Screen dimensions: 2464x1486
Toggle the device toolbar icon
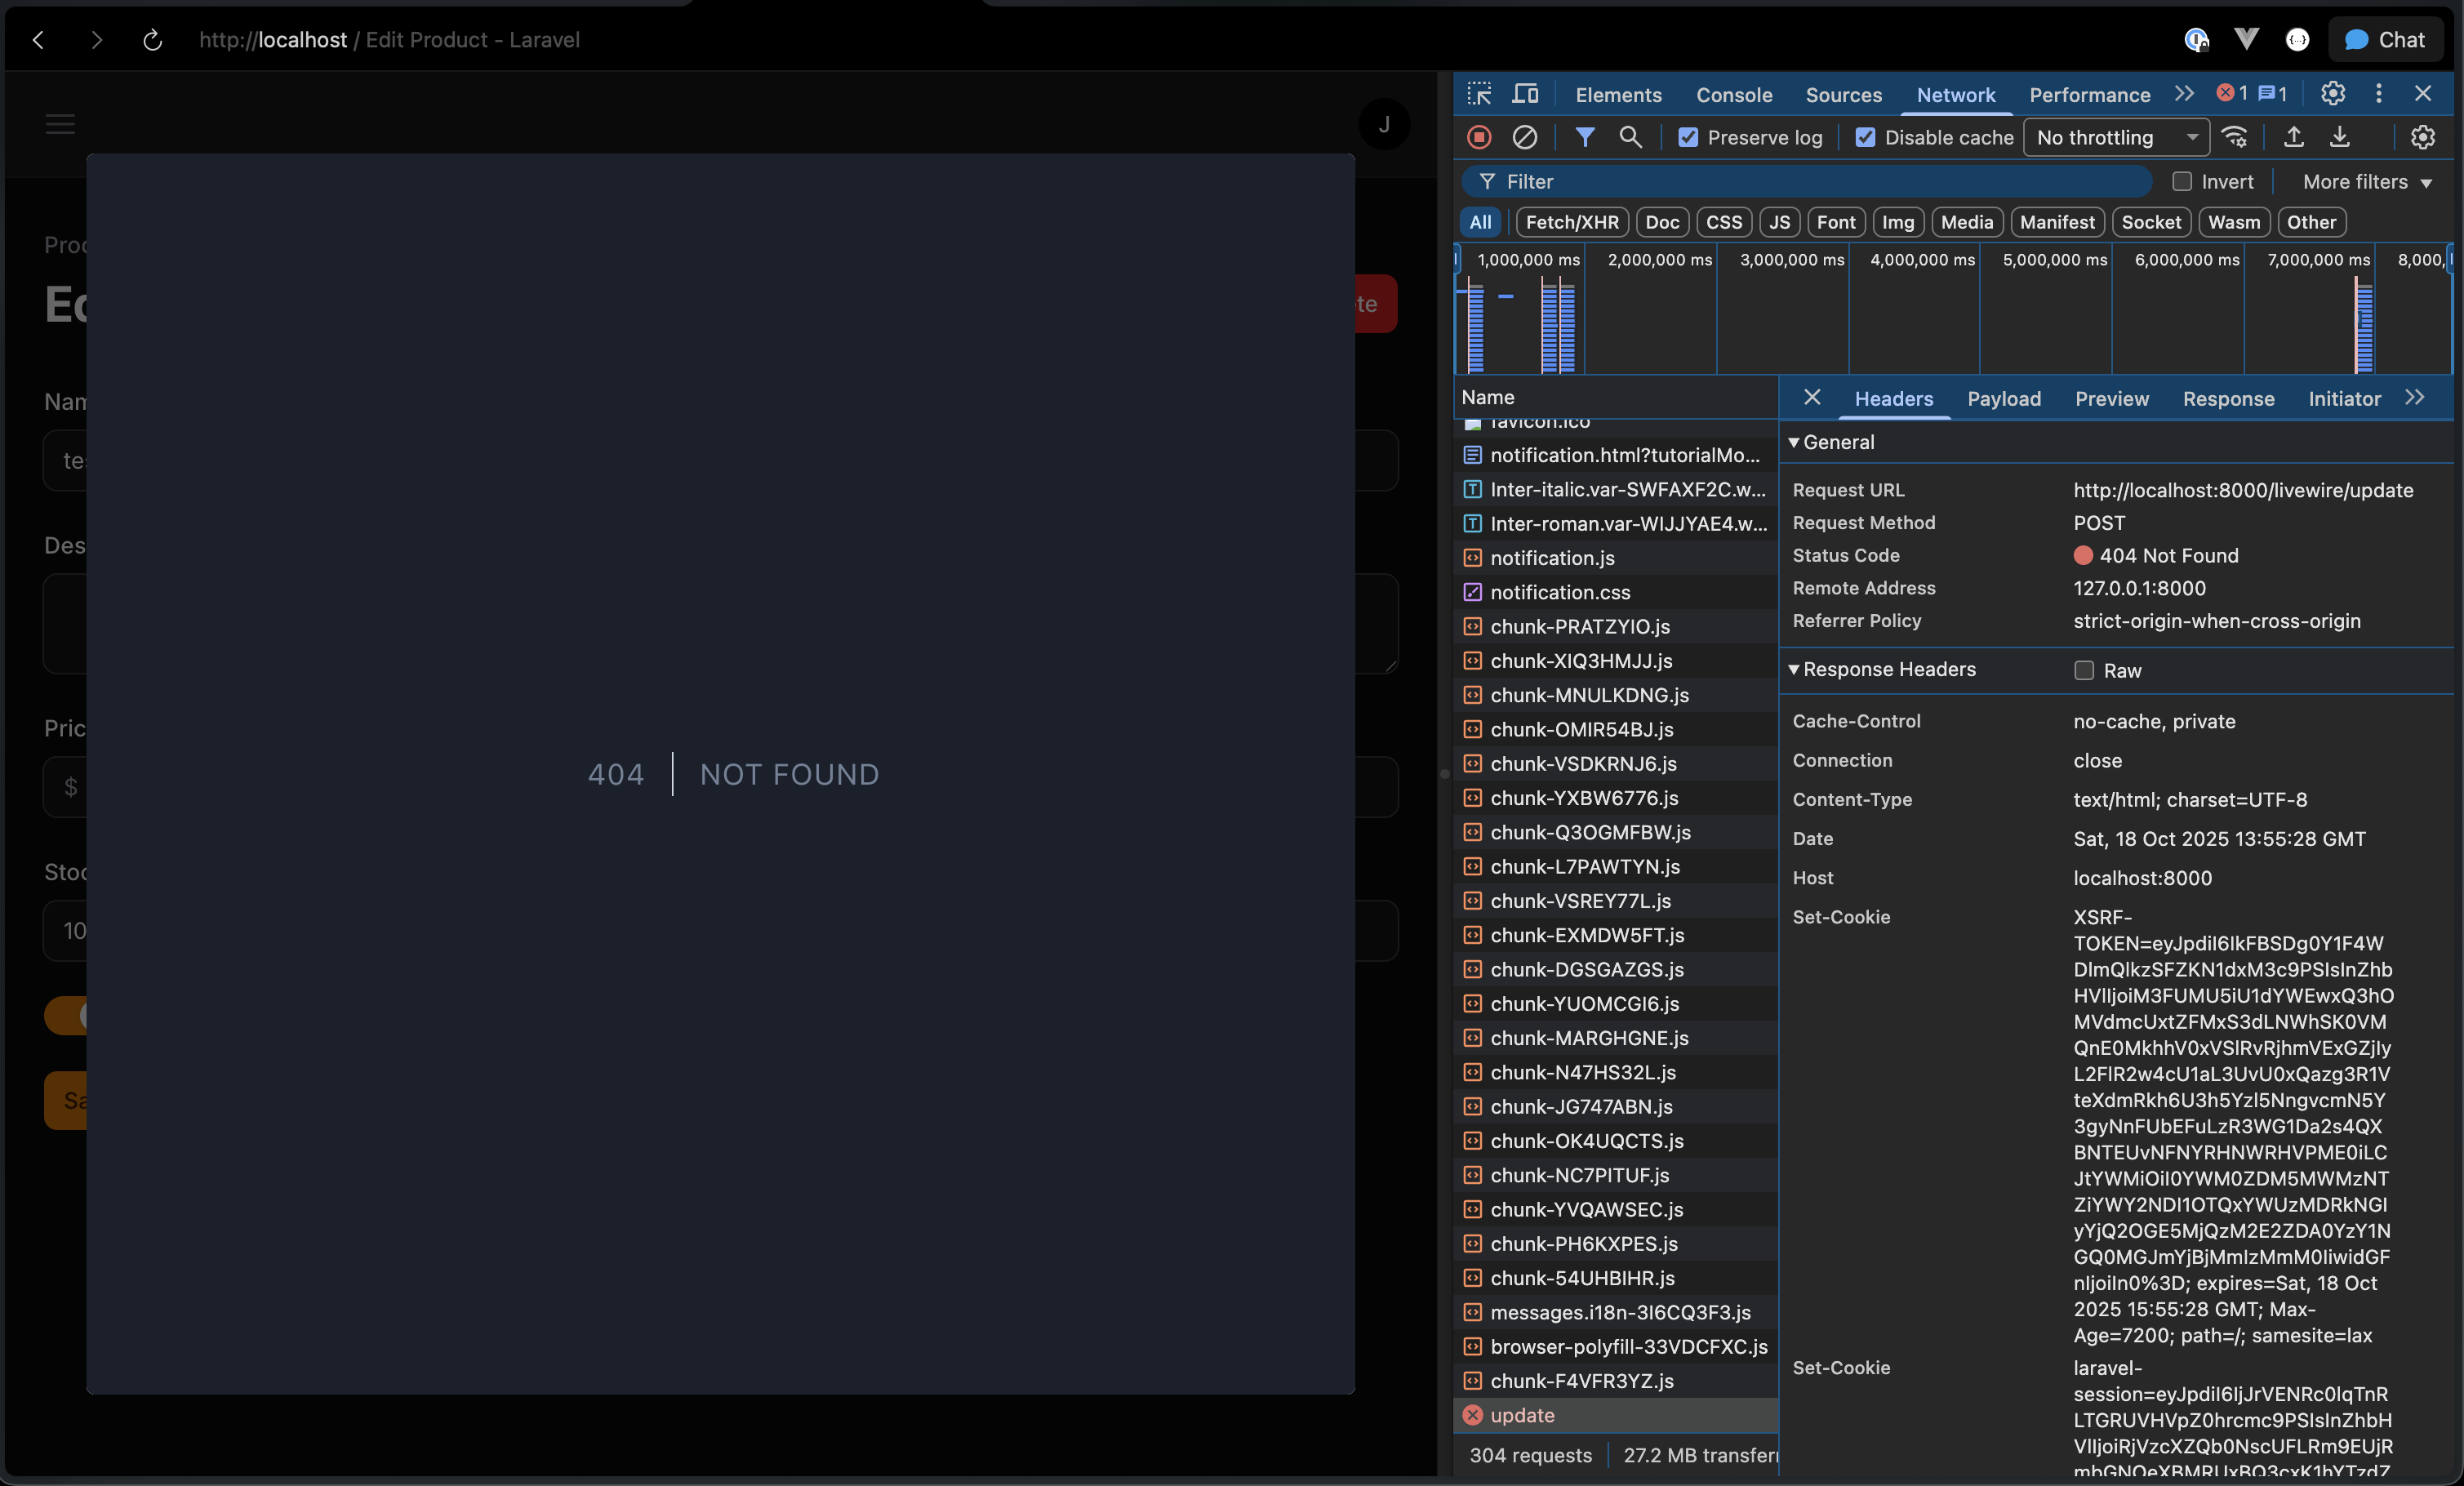1525,94
